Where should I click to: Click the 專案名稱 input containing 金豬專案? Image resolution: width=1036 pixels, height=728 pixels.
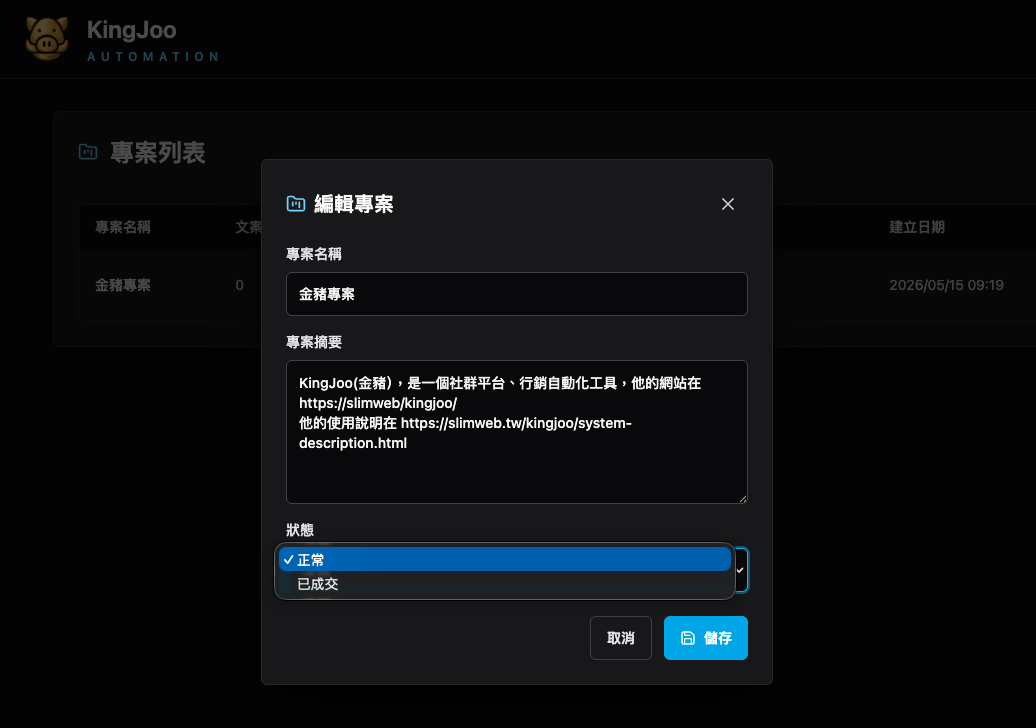[517, 294]
